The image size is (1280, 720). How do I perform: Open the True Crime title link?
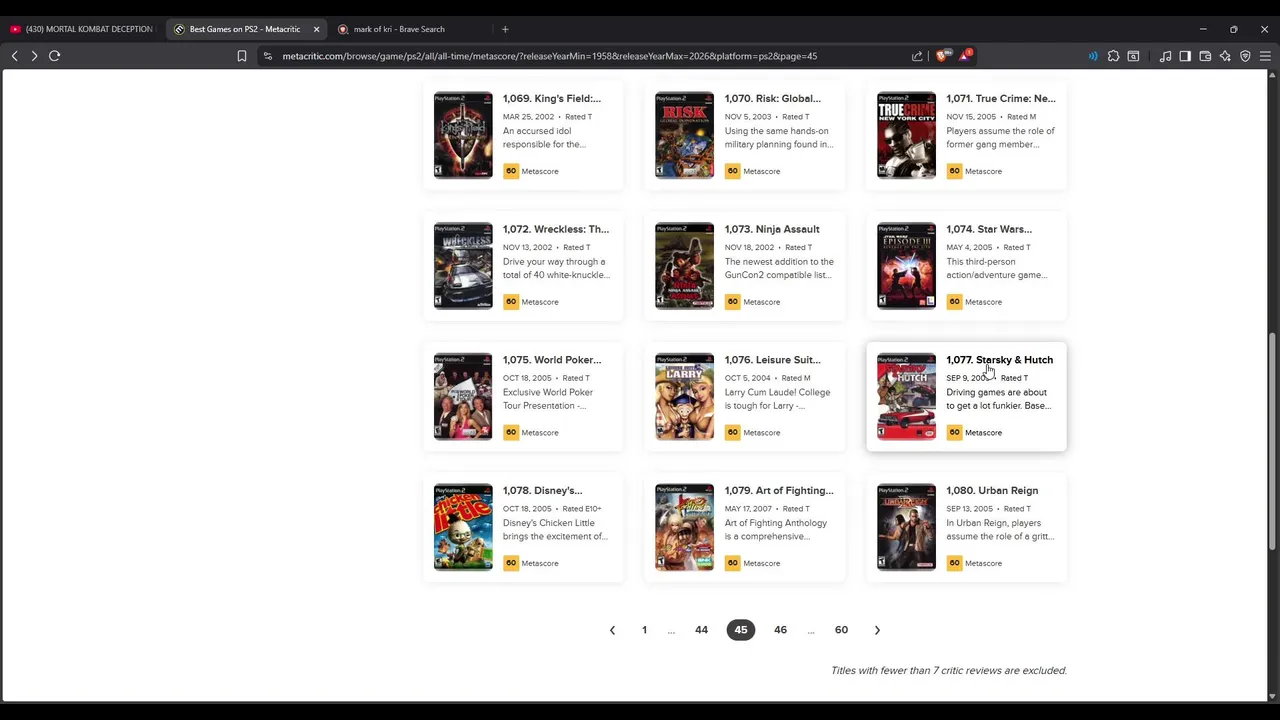pyautogui.click(x=1001, y=99)
